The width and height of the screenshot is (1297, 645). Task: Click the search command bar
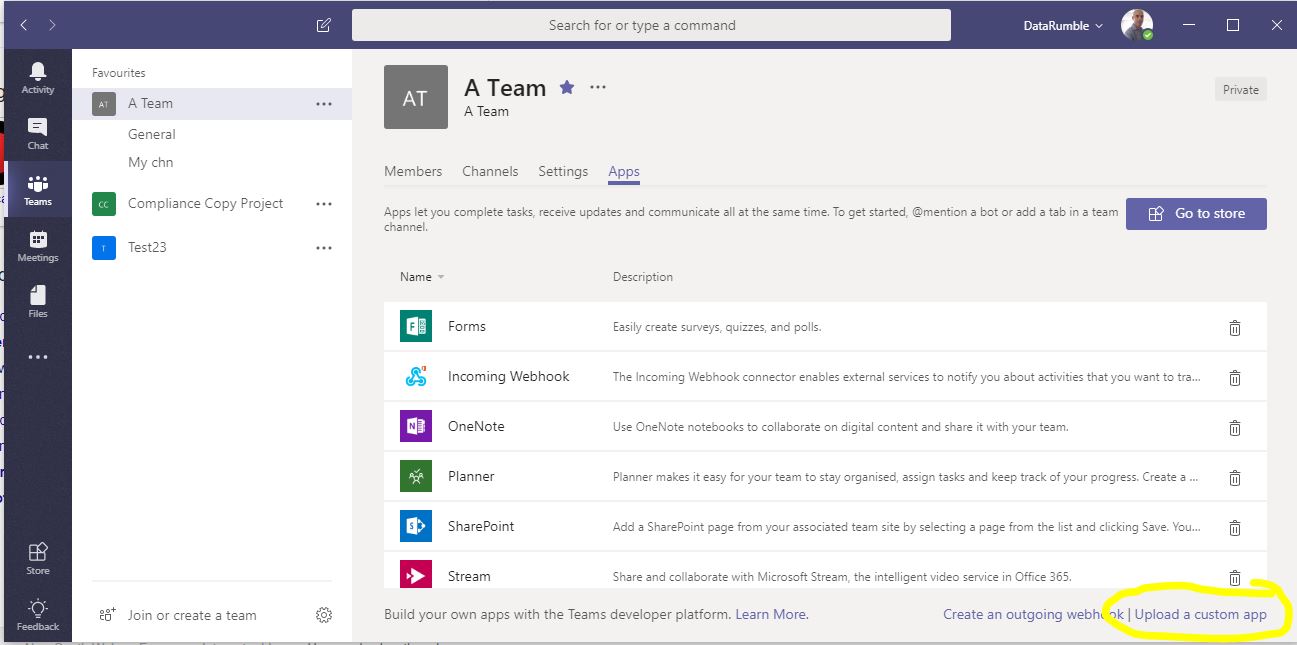coord(649,25)
